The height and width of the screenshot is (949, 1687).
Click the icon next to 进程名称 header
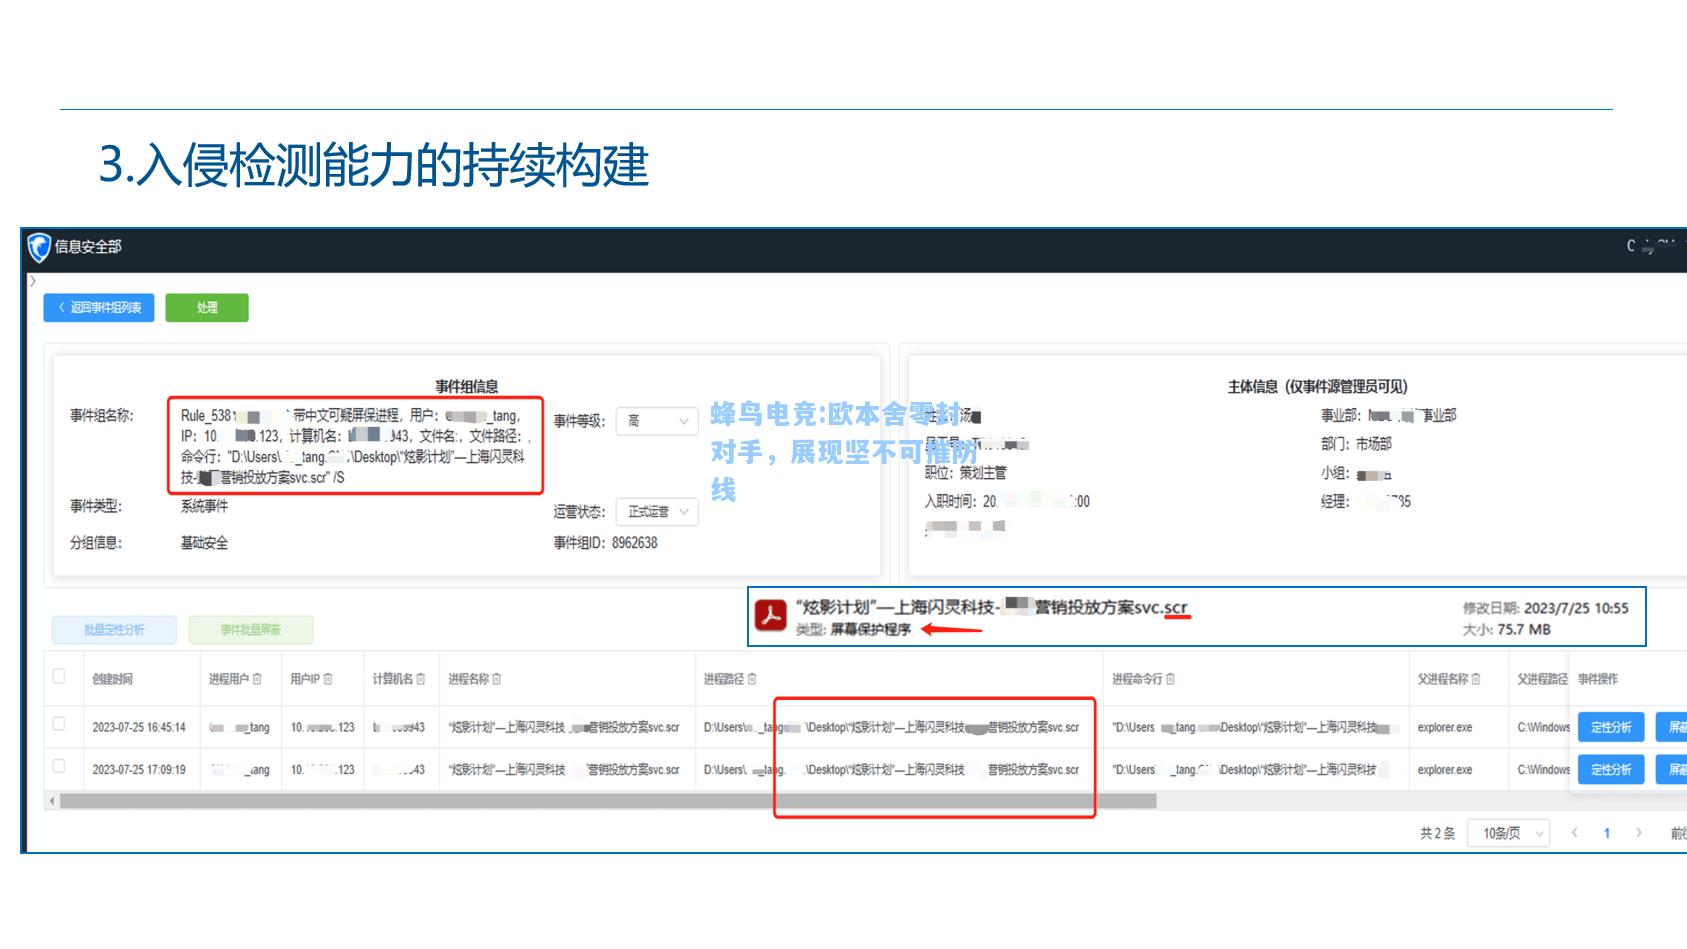coord(497,679)
